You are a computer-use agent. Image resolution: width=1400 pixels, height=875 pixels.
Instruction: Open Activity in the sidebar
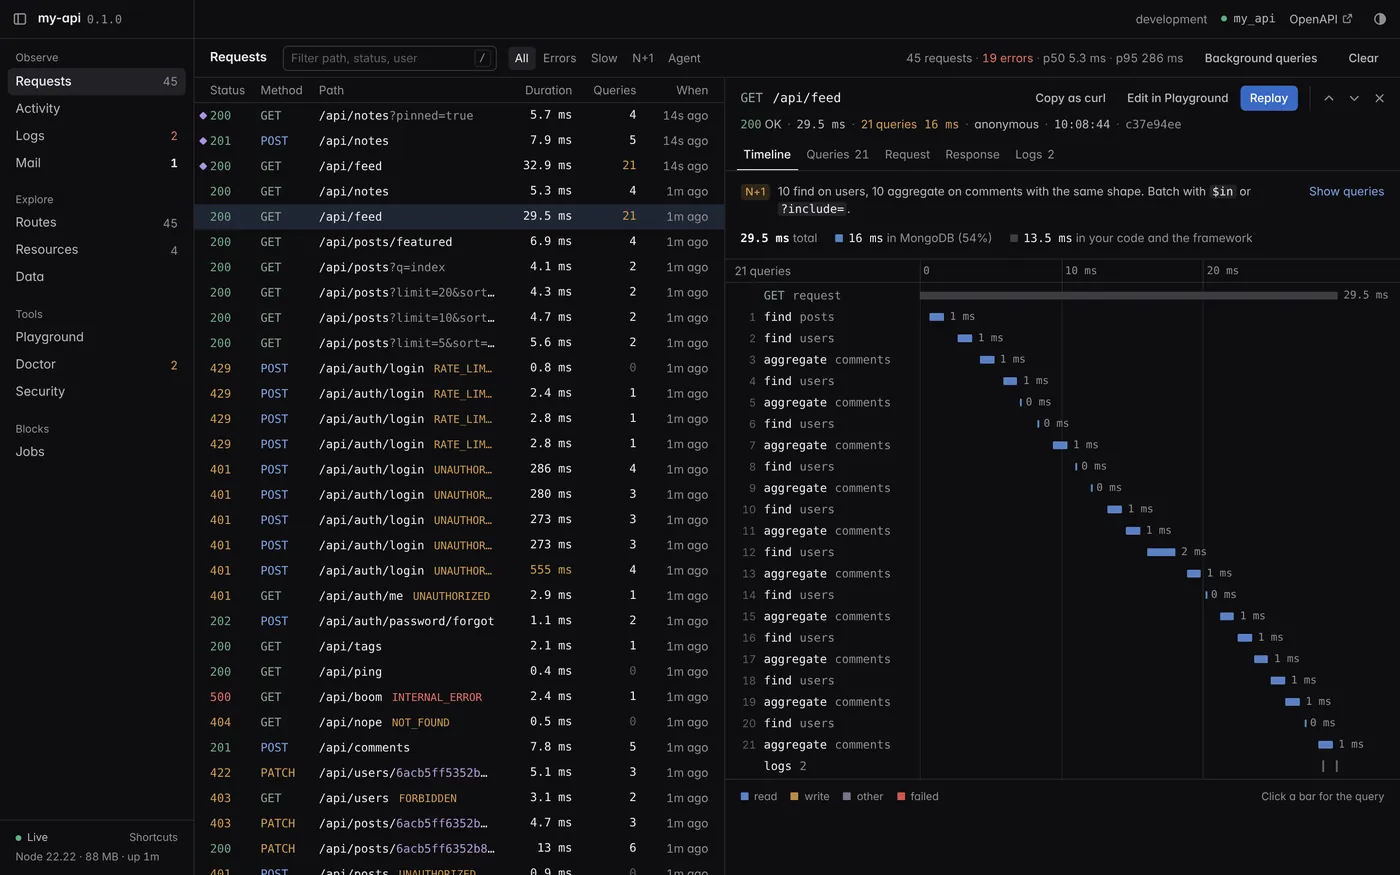click(97, 108)
